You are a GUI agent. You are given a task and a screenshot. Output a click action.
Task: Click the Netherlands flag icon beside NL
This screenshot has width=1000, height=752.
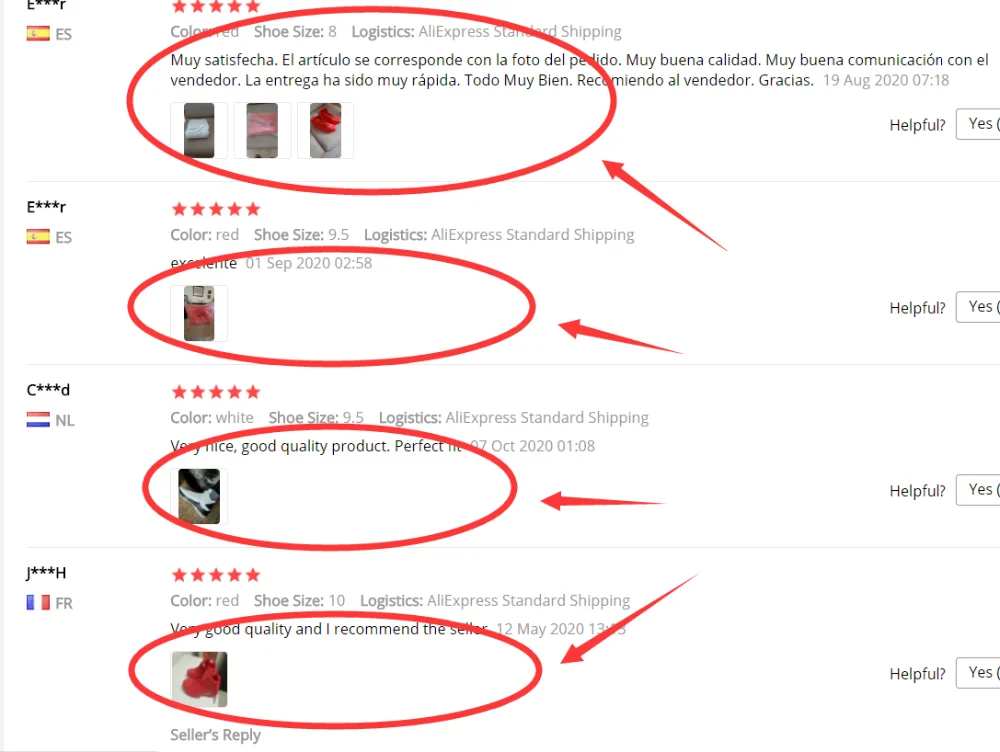point(38,420)
